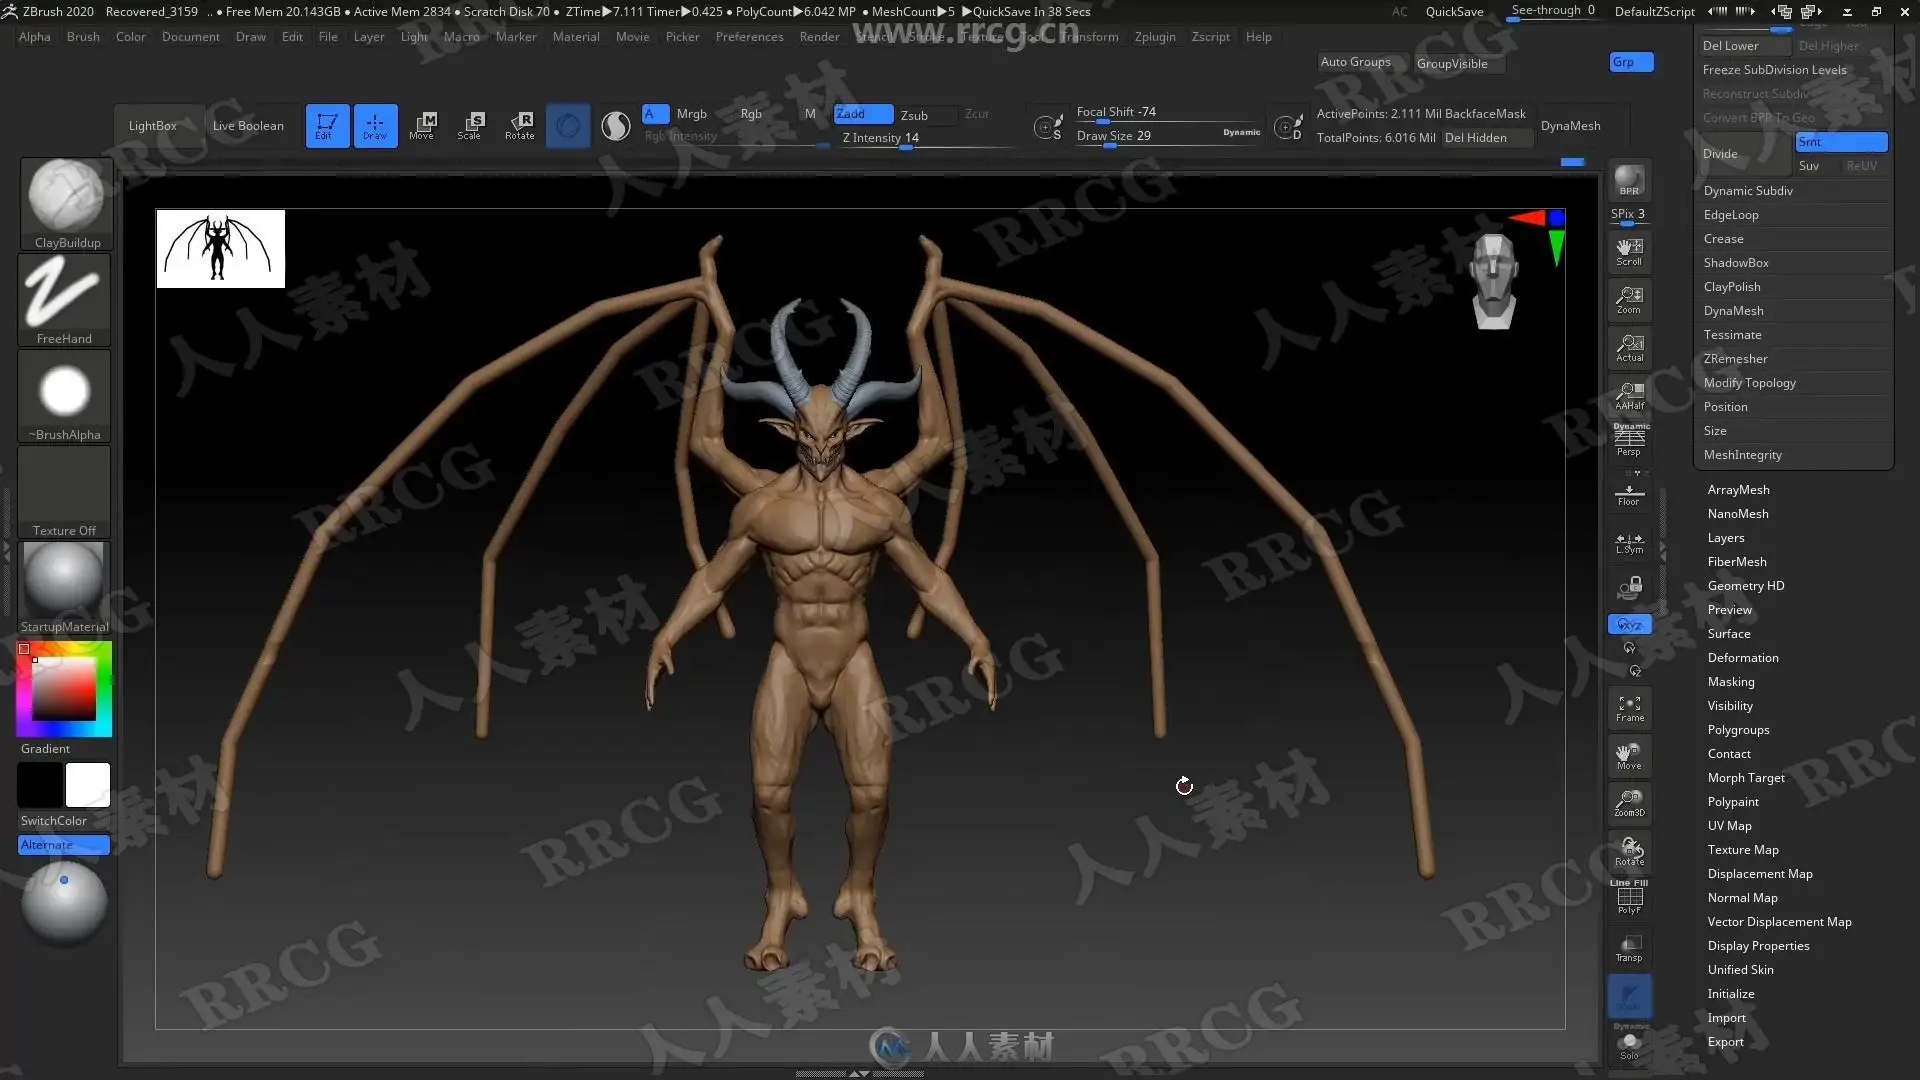1920x1080 pixels.
Task: Select the Rotate transform tool icon
Action: (x=519, y=125)
